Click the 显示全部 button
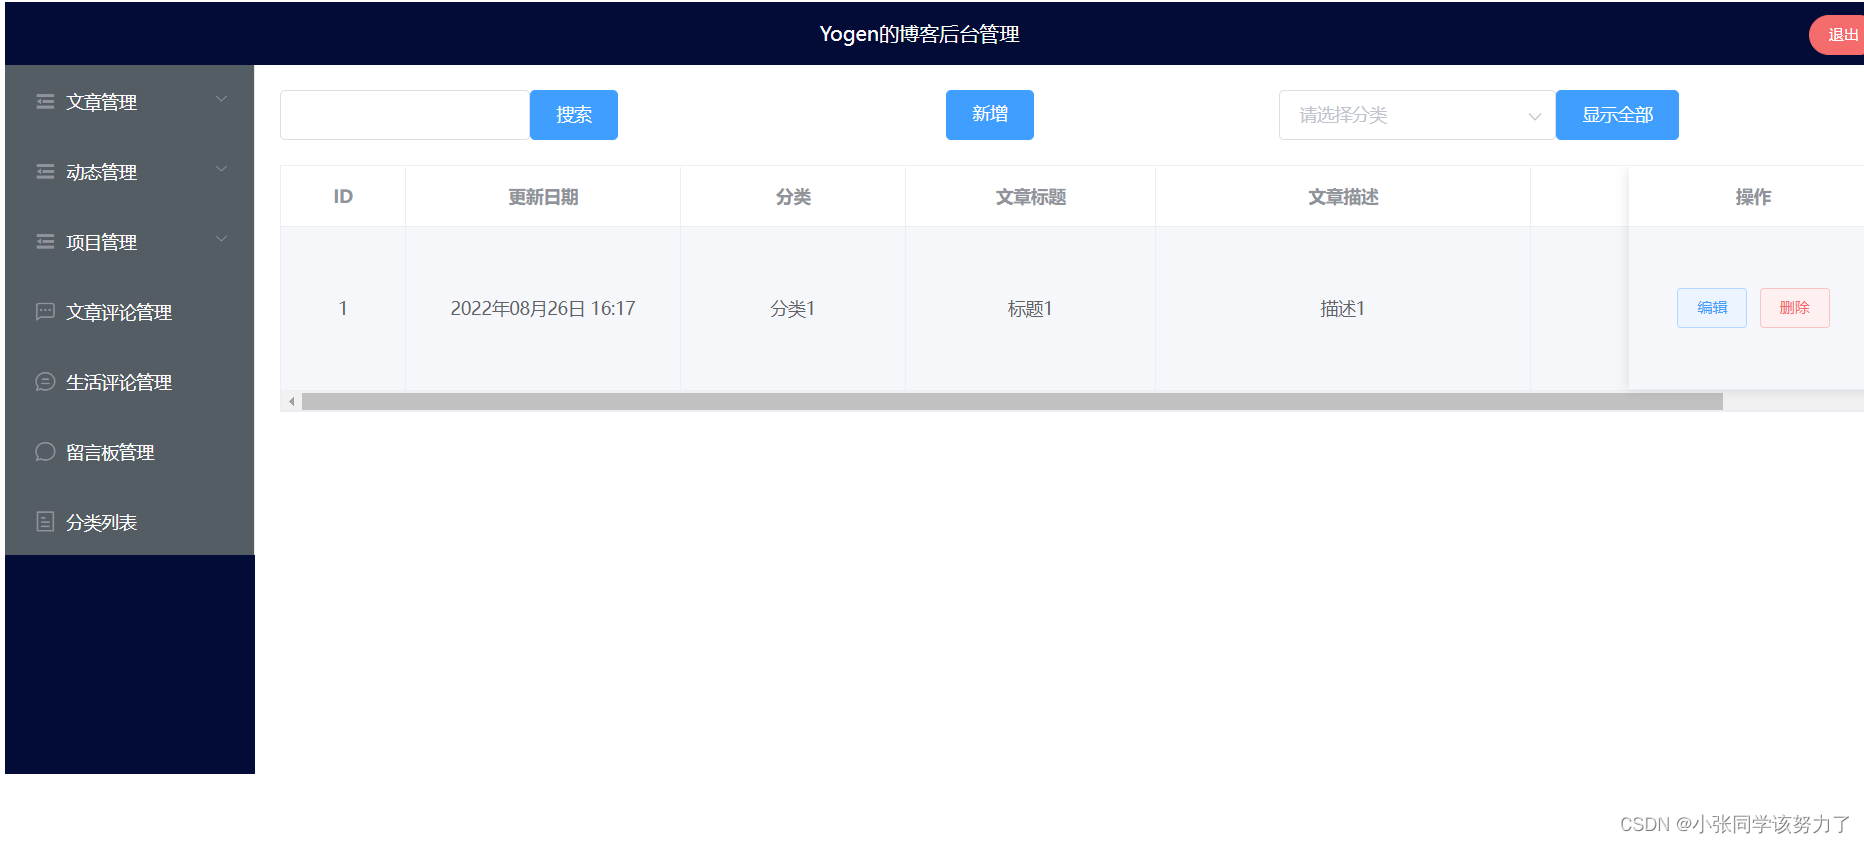Viewport: 1864px width, 844px height. click(1617, 115)
